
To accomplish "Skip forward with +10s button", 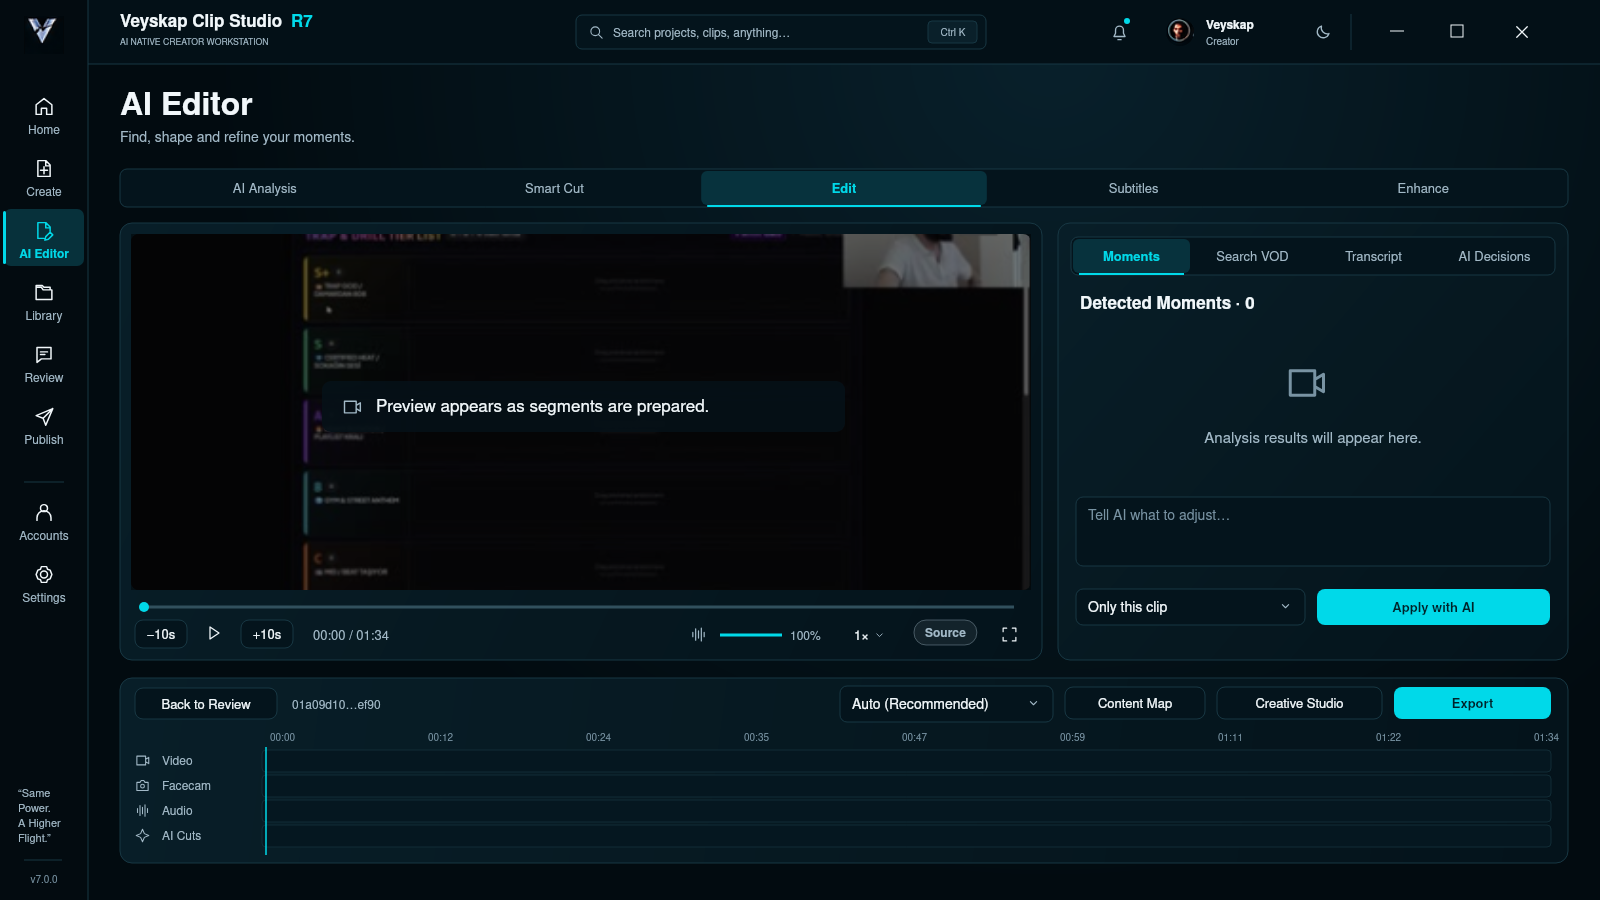I will (x=267, y=634).
